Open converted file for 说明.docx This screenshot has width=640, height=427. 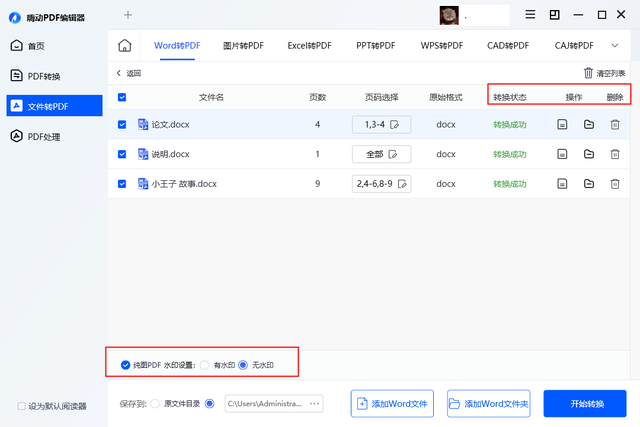click(x=562, y=154)
